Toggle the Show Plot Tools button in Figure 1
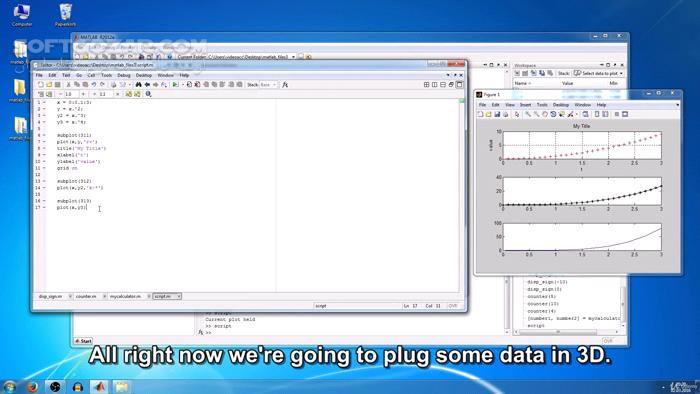The width and height of the screenshot is (700, 394). (625, 114)
